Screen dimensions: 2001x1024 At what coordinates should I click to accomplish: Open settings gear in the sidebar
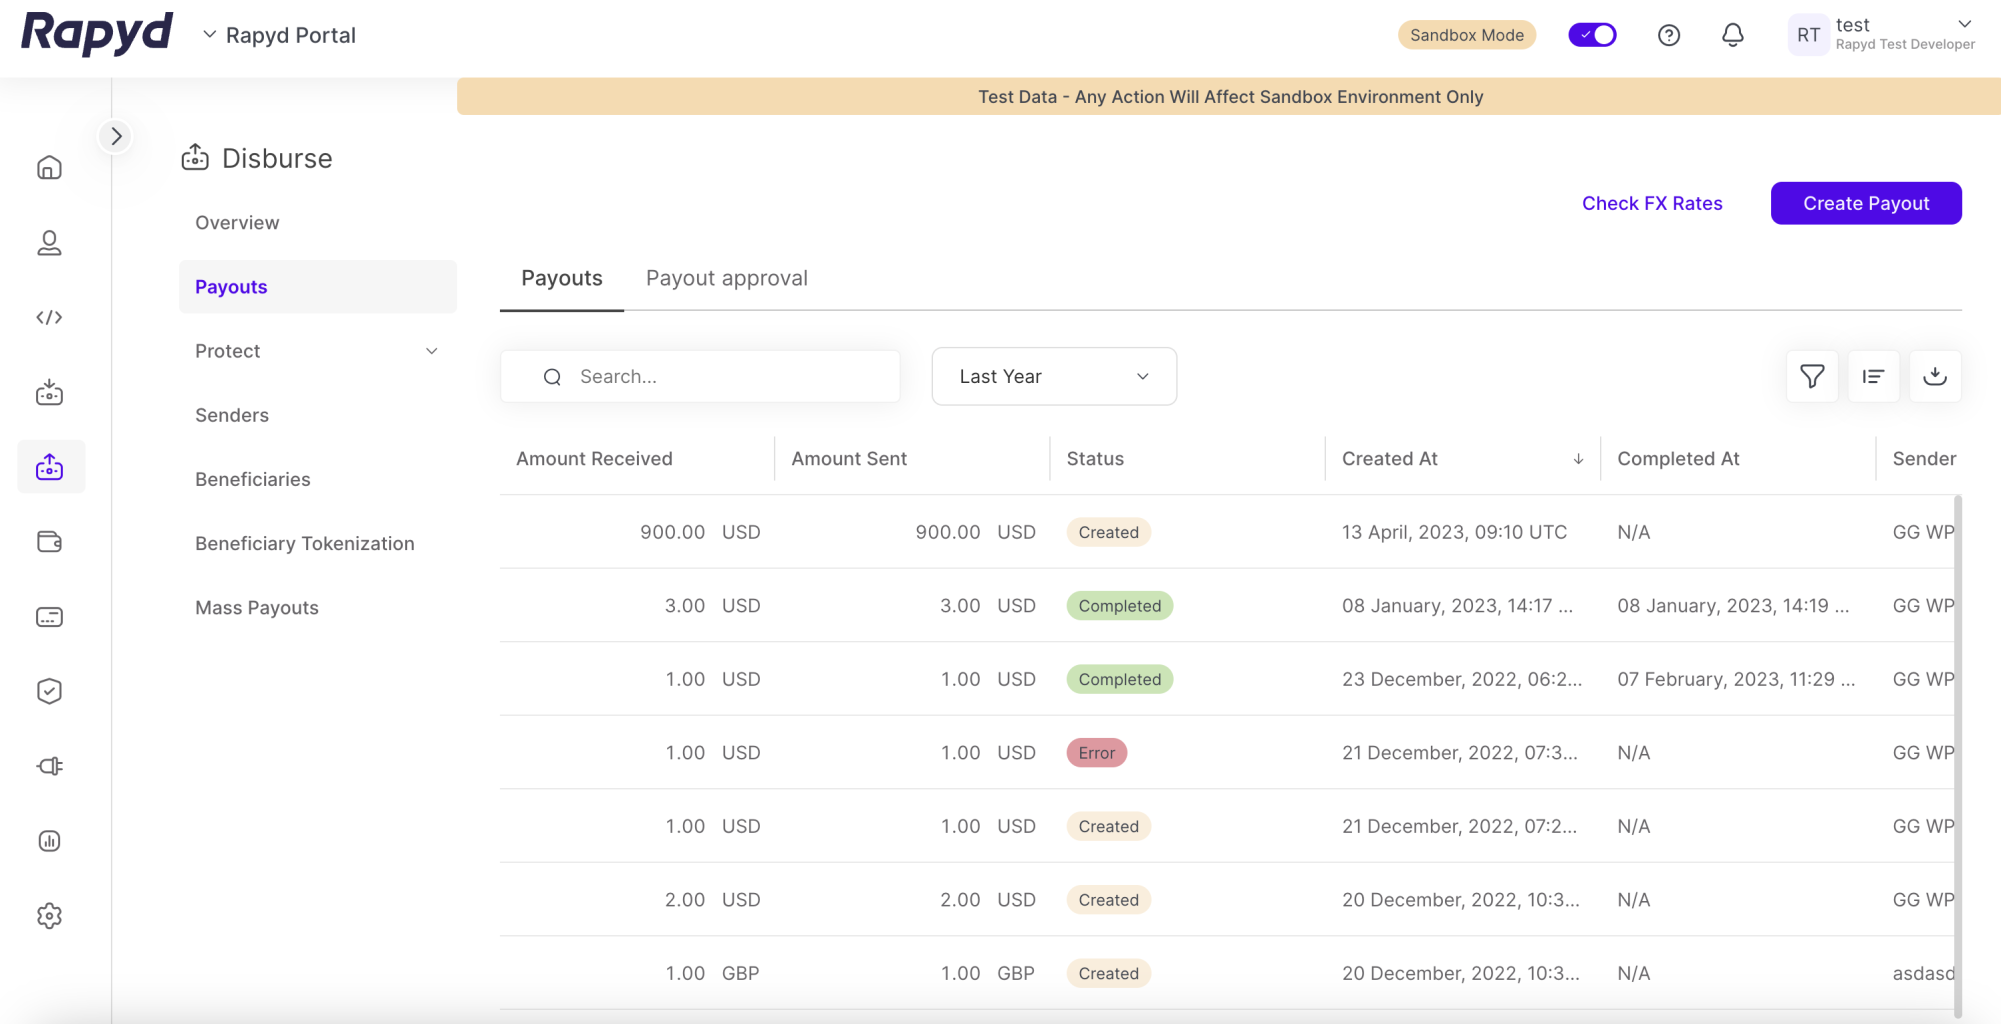pos(49,915)
